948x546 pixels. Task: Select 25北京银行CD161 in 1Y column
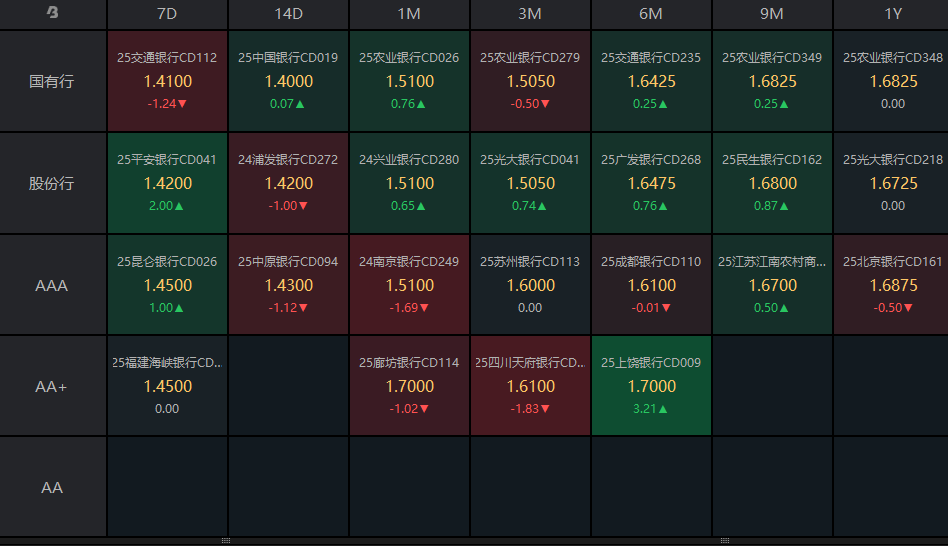point(892,285)
